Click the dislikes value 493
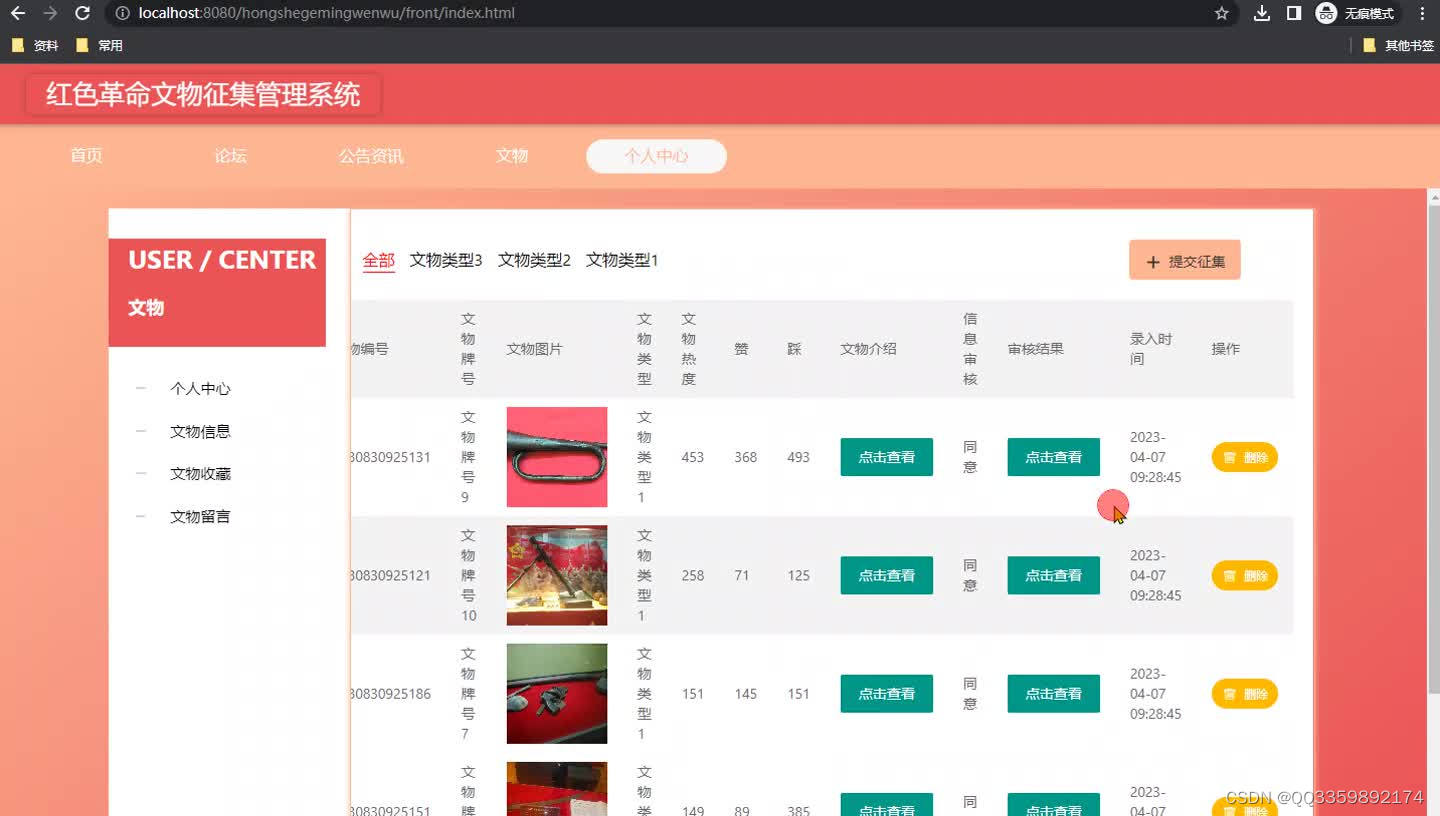This screenshot has height=816, width=1440. (798, 457)
